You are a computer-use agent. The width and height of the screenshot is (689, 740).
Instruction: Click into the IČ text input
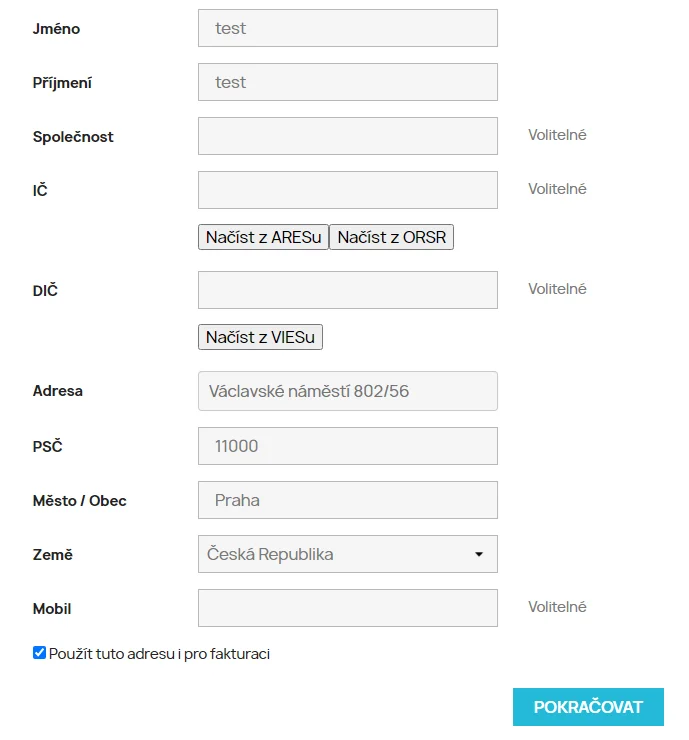point(347,190)
